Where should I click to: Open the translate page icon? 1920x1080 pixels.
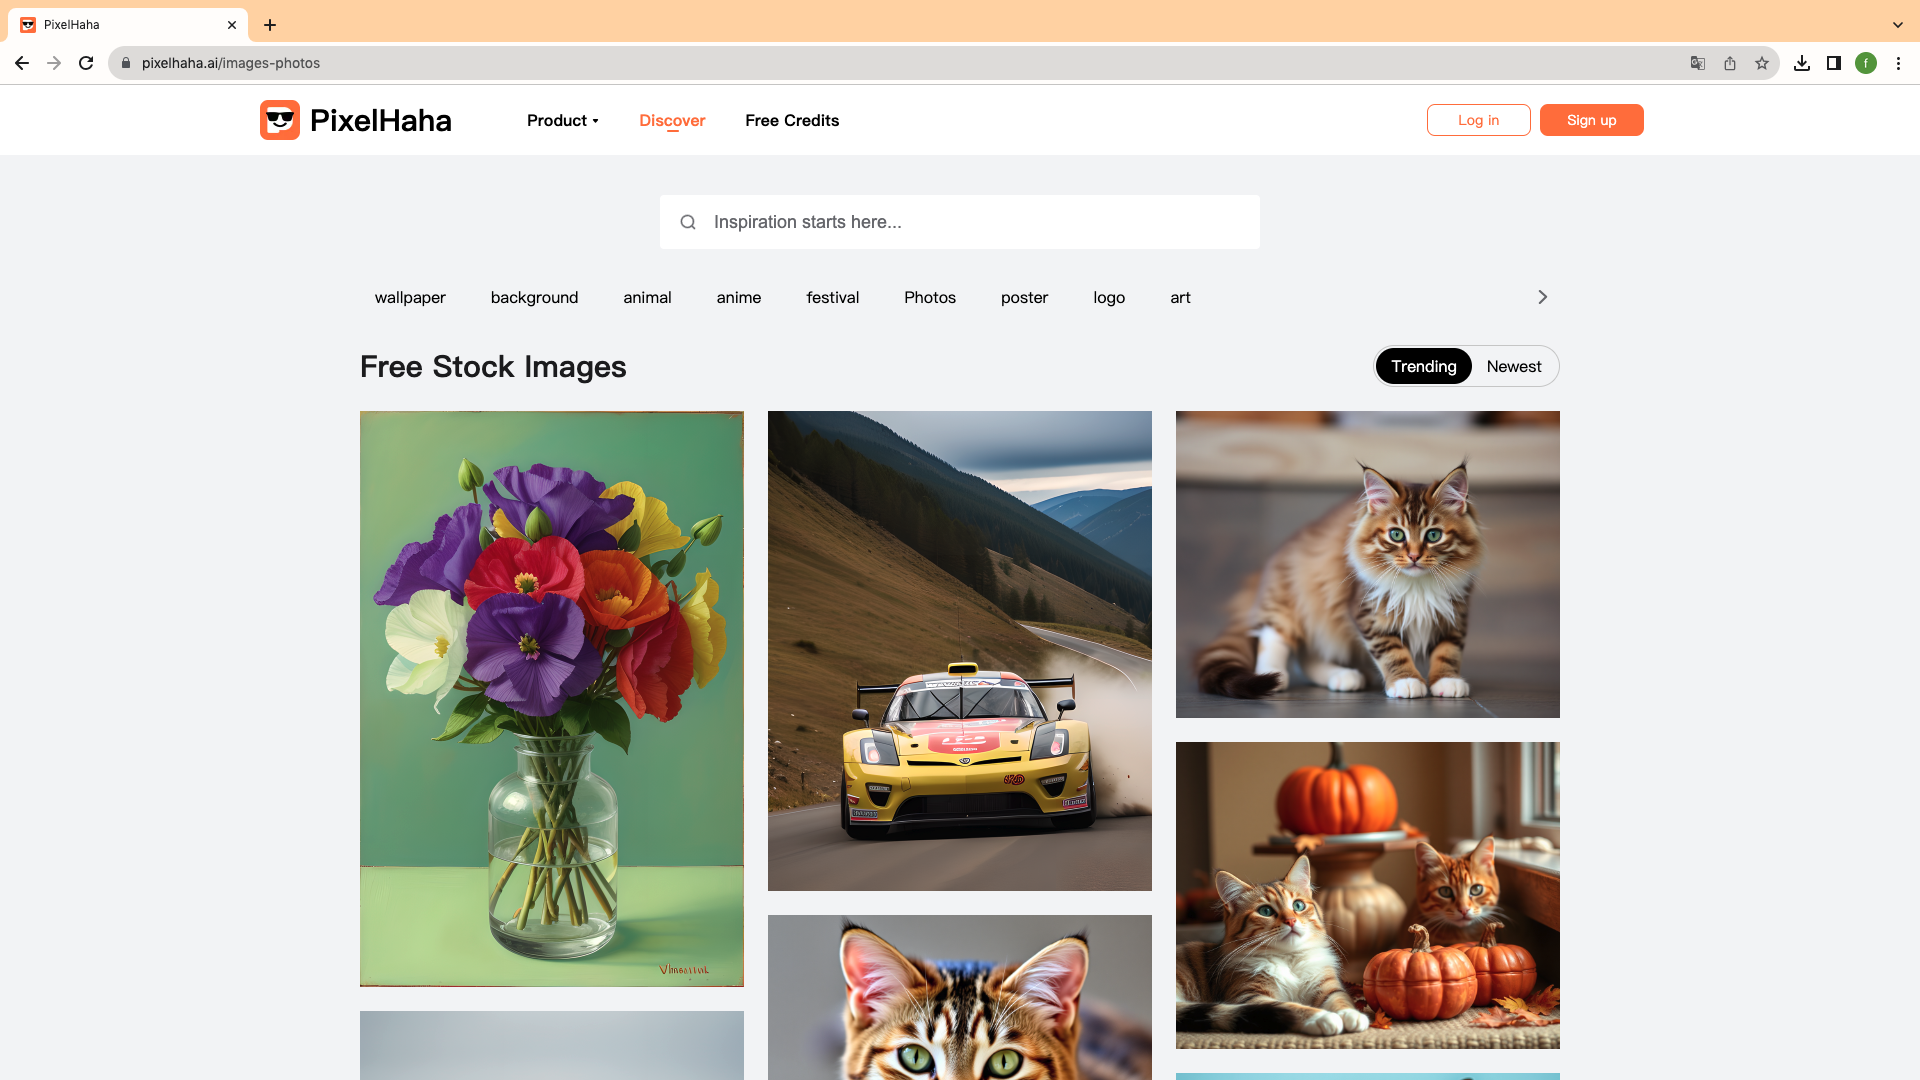click(1698, 63)
